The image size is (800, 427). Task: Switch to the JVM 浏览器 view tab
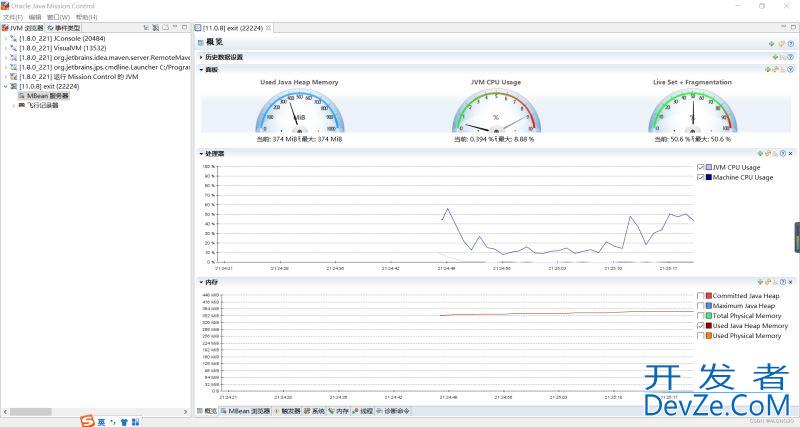click(x=23, y=28)
